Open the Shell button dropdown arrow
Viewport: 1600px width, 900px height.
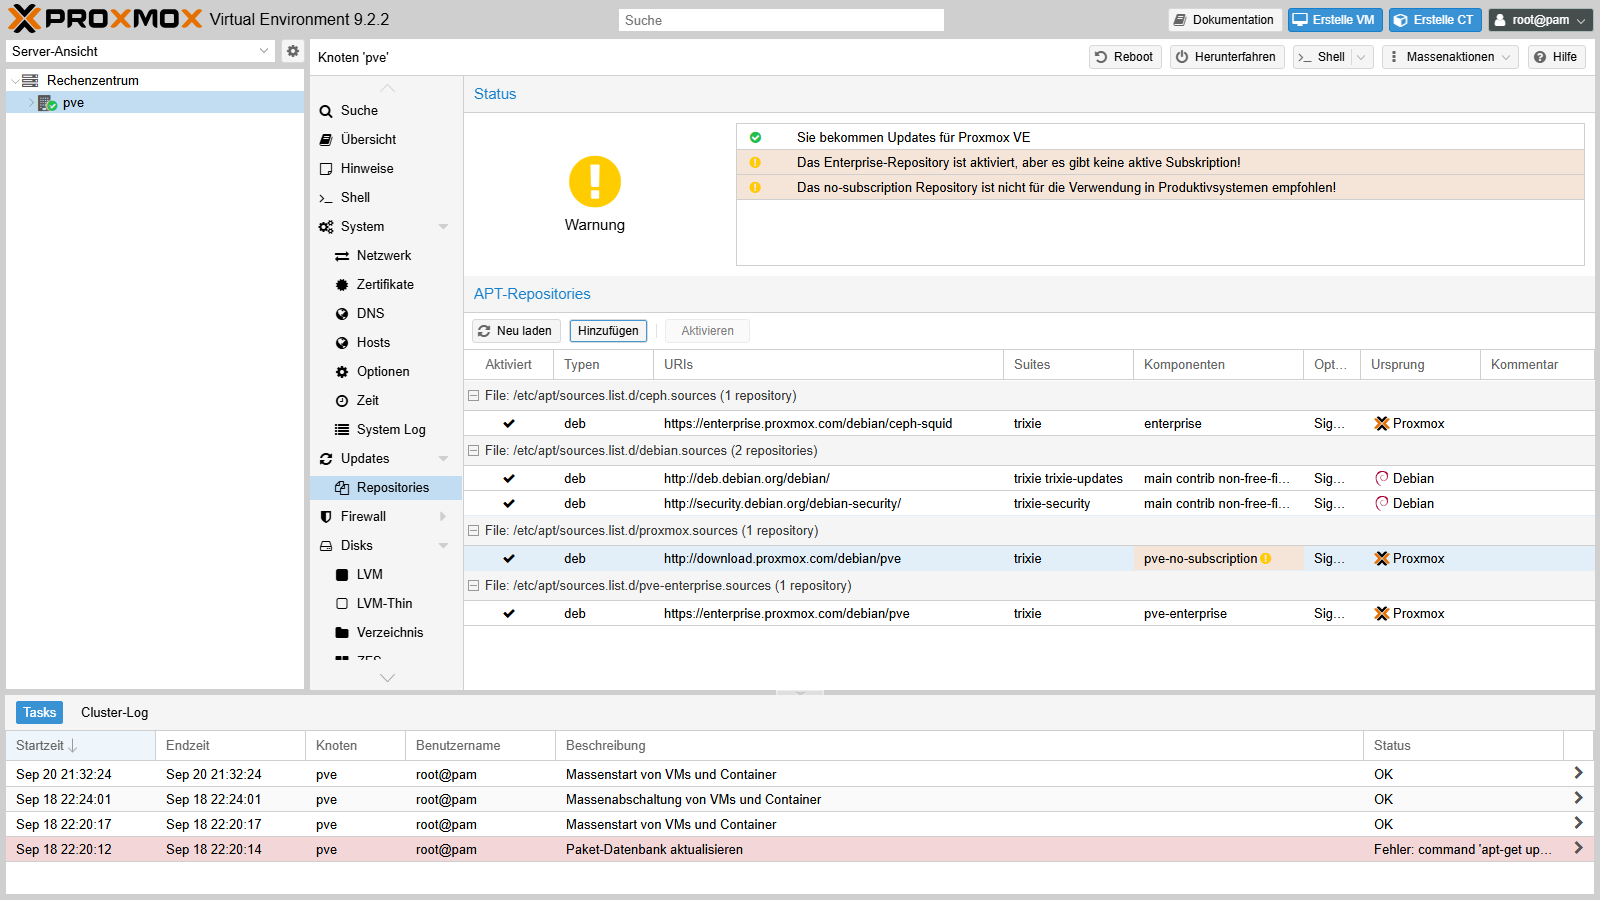(1361, 57)
